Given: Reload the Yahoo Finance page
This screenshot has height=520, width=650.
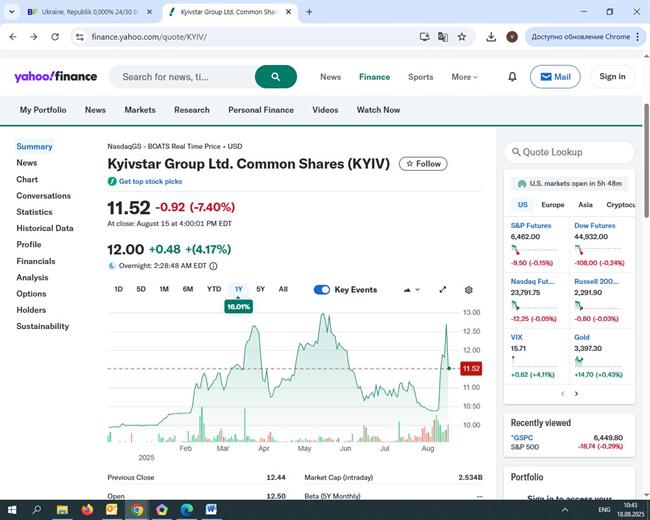Looking at the screenshot, I should pyautogui.click(x=55, y=37).
